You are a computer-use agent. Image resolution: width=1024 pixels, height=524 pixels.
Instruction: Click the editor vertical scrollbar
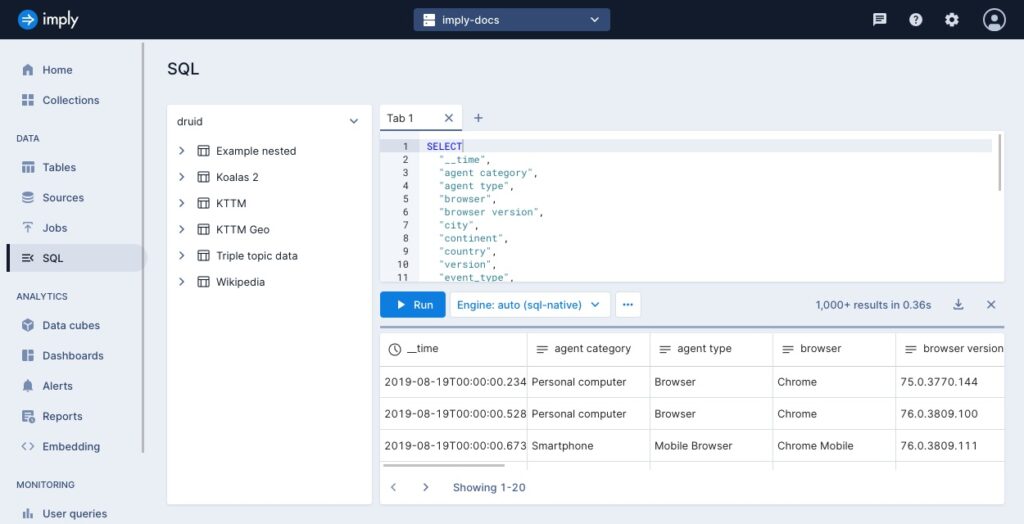coord(999,163)
